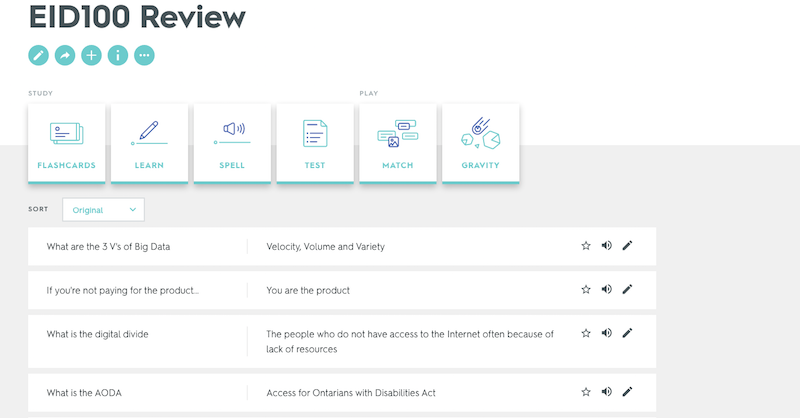Click the term 'What is the AODA'
Viewport: 800px width, 418px height.
[84, 393]
